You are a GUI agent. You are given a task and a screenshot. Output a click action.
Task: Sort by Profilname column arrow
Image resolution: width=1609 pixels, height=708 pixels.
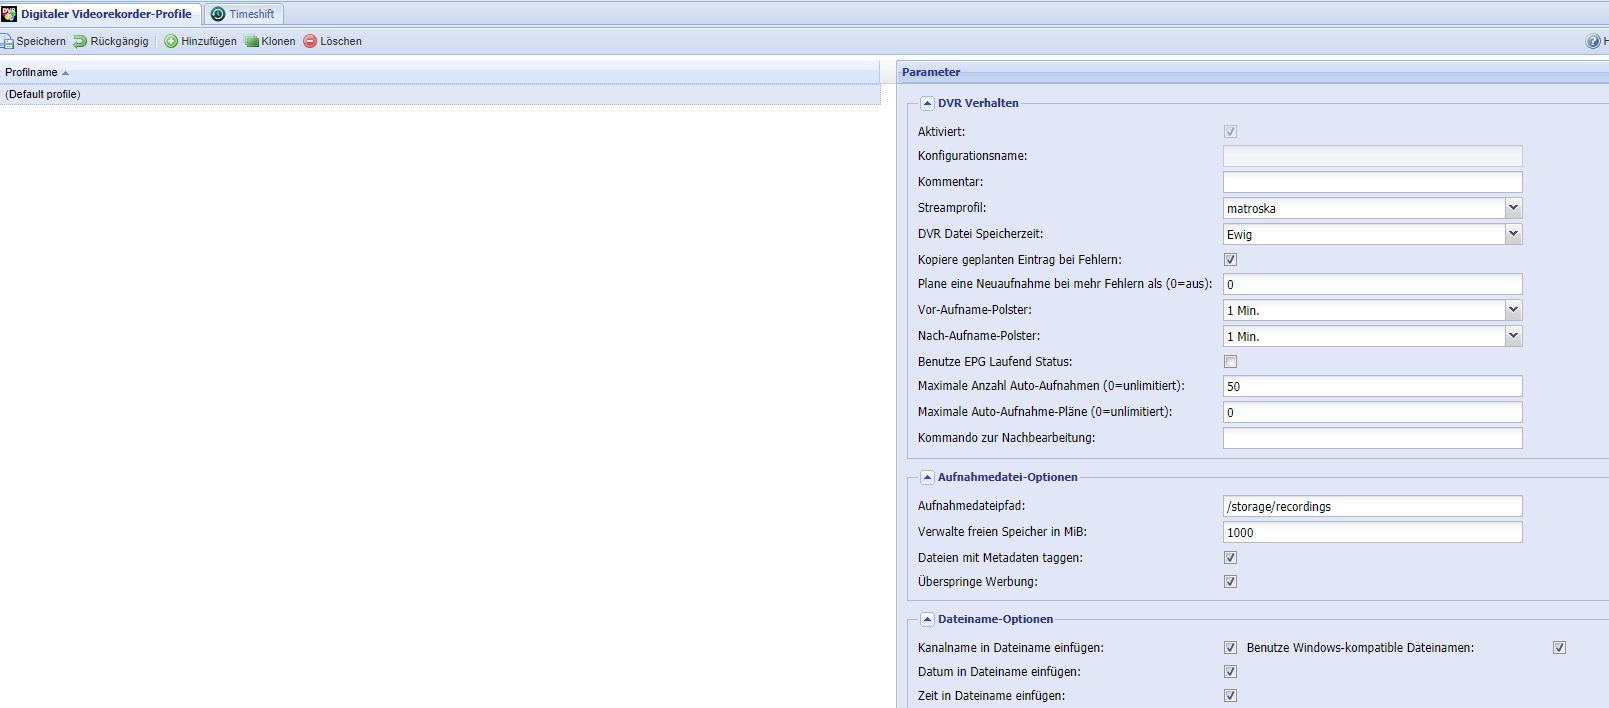65,73
